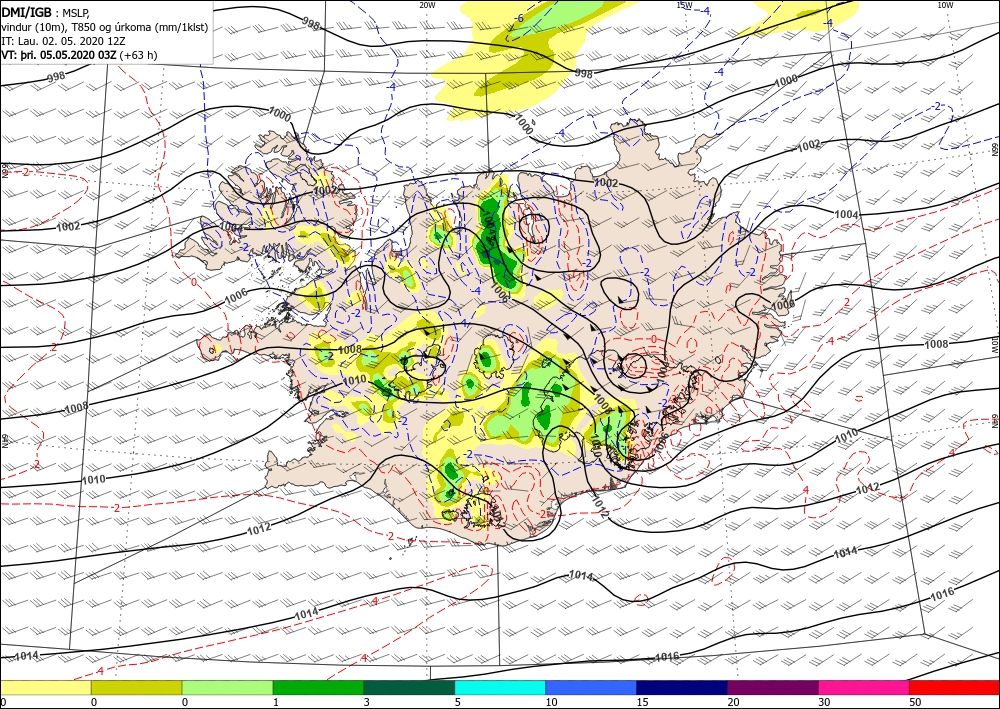Click the blue '-6' temperature contour label
Screen dimensions: 1000x709
[x=520, y=18]
